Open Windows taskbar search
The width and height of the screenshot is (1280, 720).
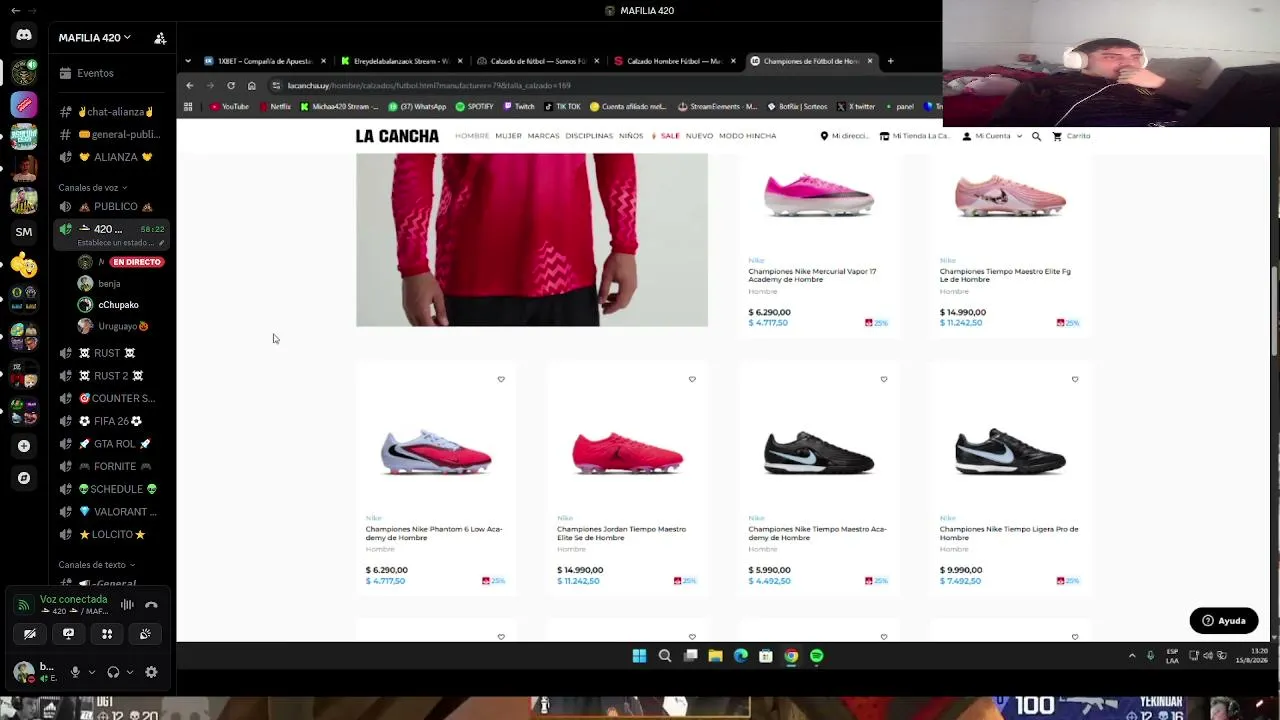click(665, 656)
